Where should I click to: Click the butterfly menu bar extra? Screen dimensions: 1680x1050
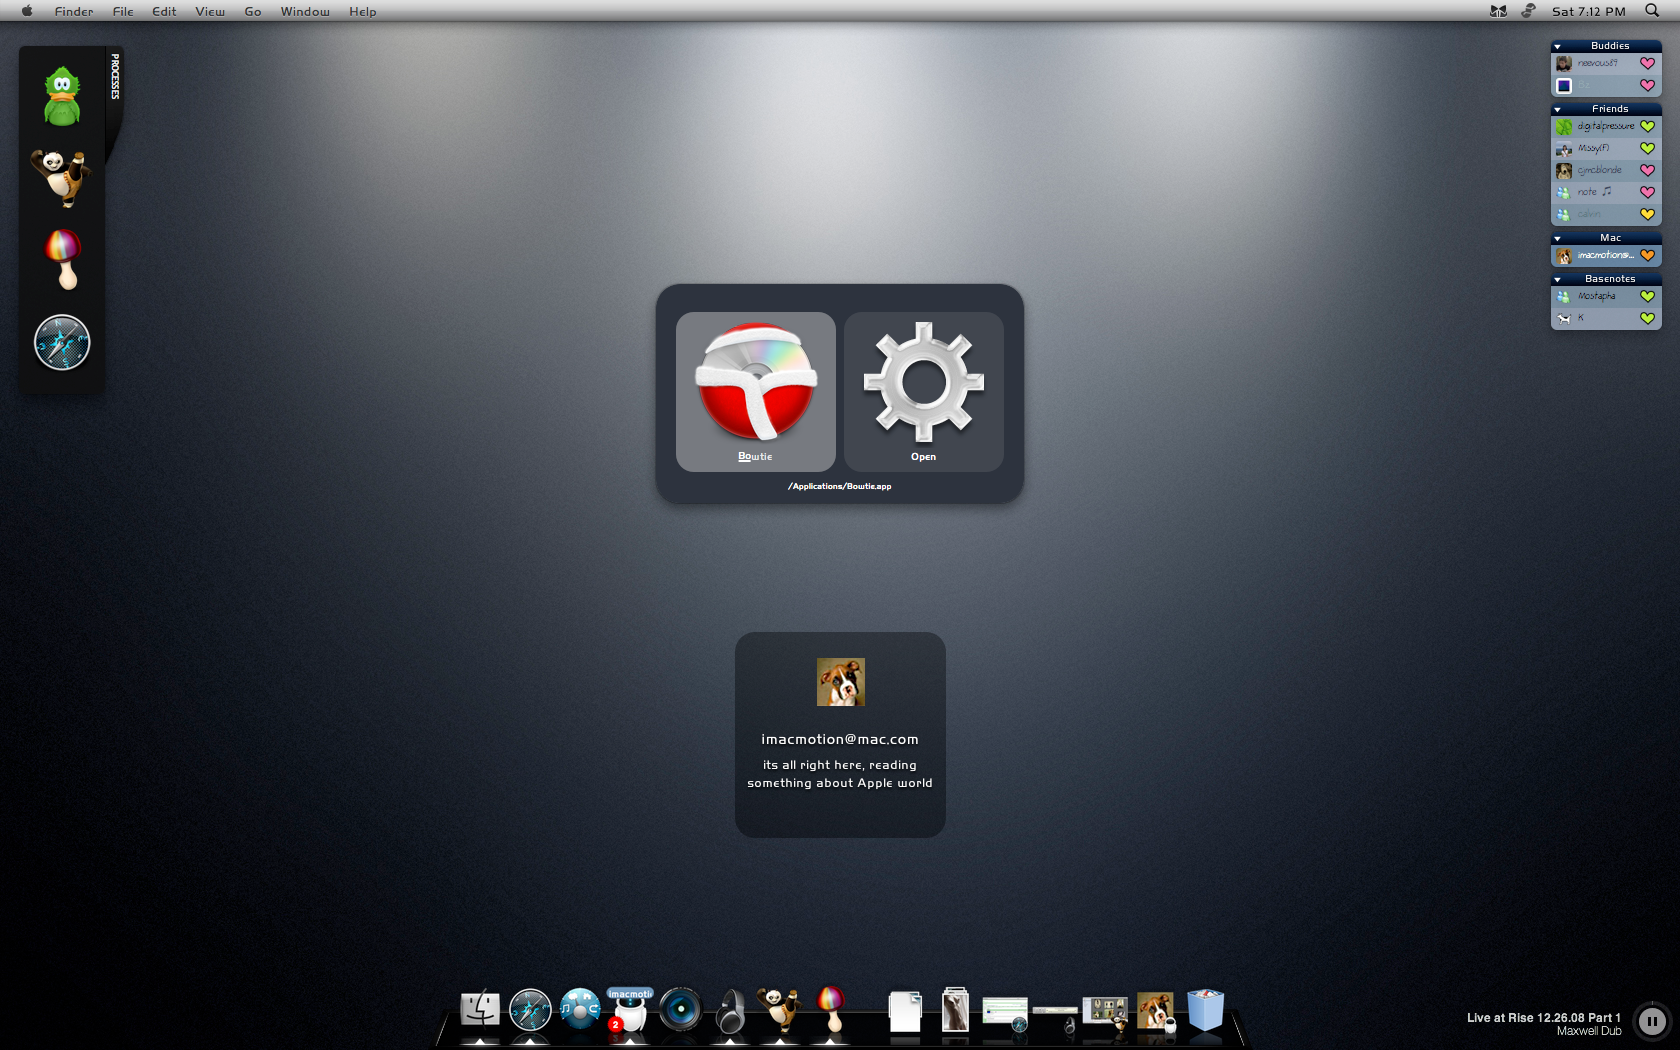point(1498,11)
